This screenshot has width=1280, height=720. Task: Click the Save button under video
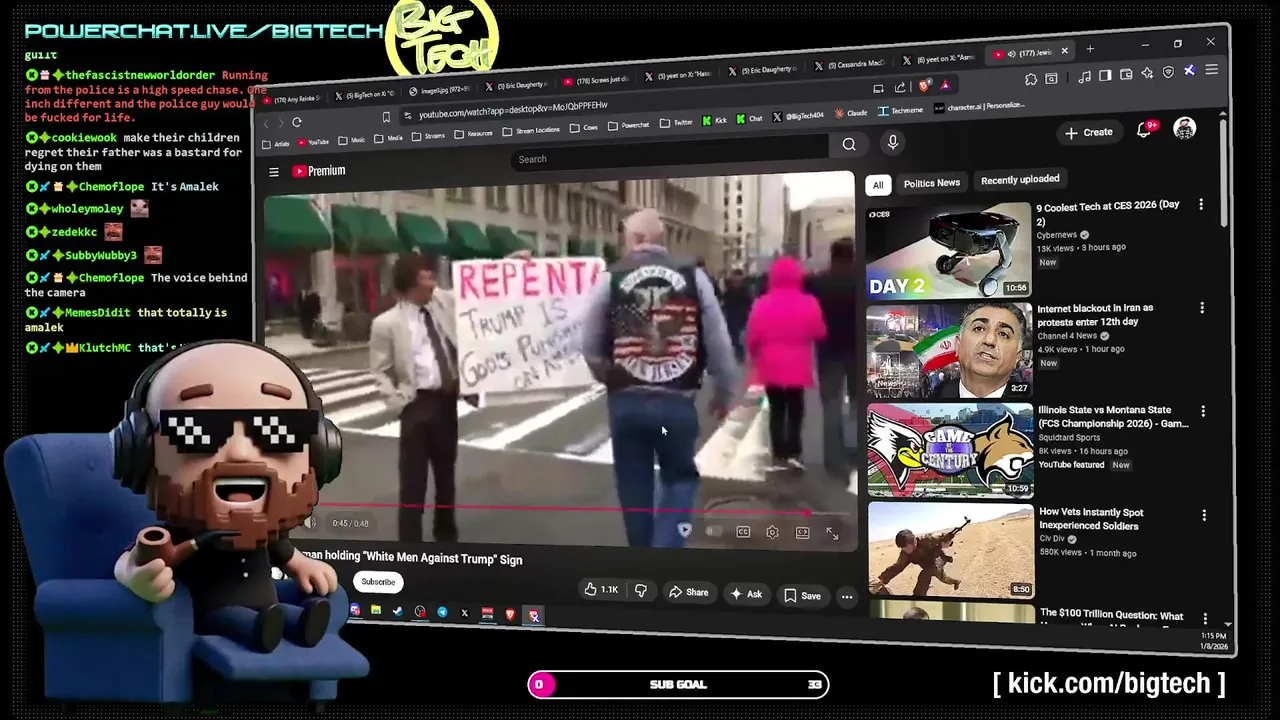coord(803,596)
